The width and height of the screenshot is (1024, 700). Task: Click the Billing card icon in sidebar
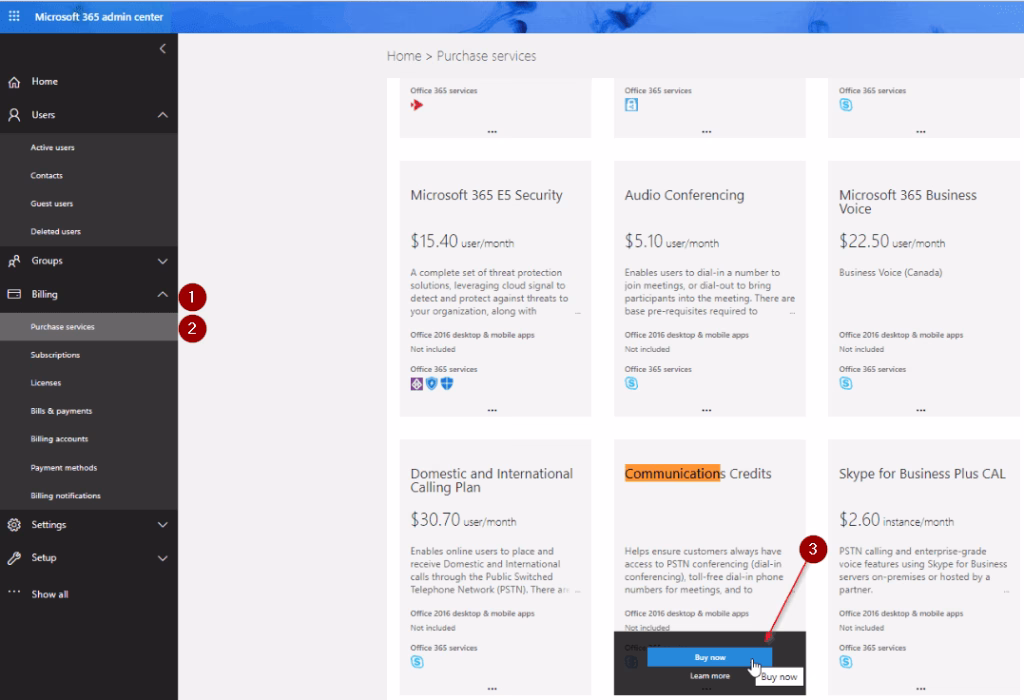(x=14, y=294)
